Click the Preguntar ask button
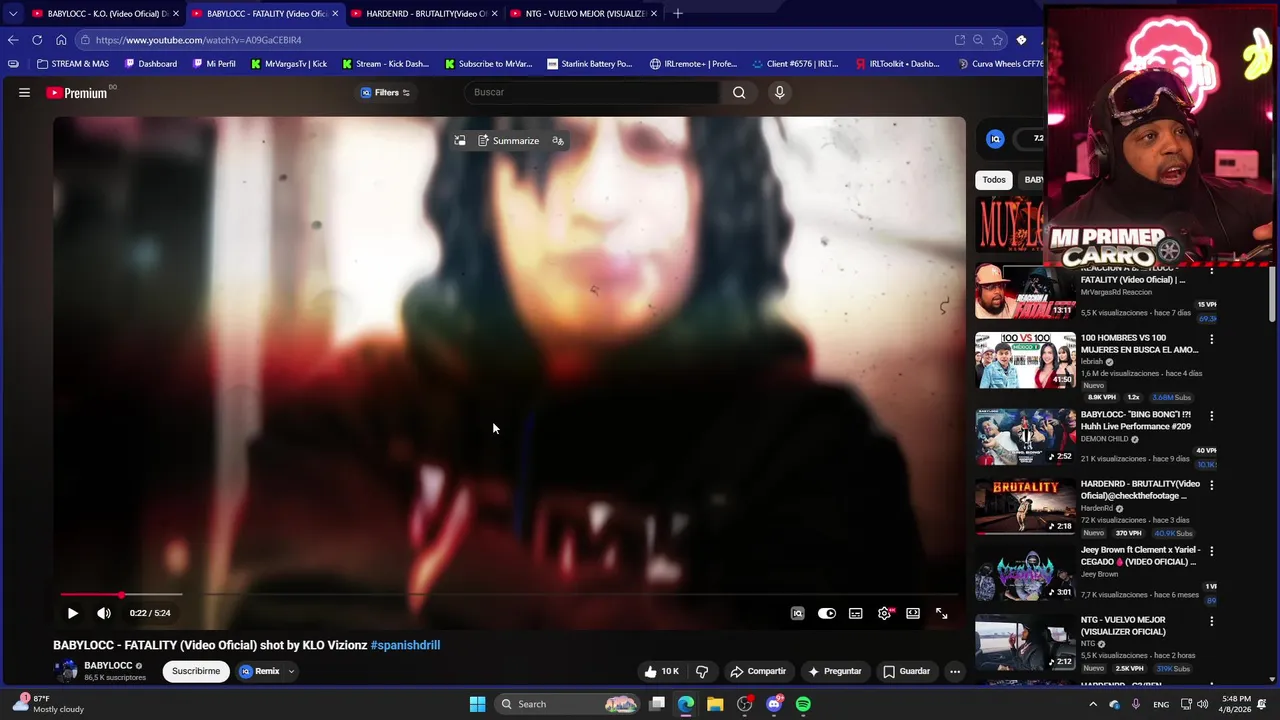 pyautogui.click(x=835, y=671)
